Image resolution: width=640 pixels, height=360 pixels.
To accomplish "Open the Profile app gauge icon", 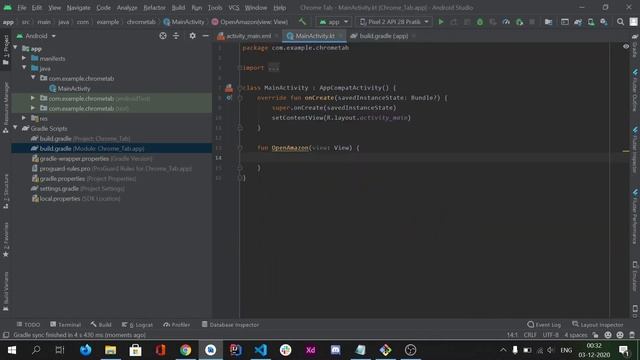I will [506, 22].
